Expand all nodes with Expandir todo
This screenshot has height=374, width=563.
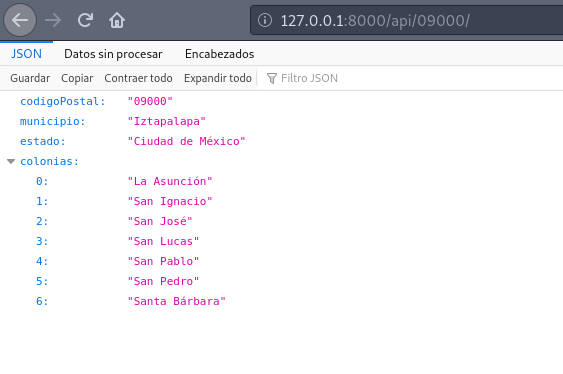(x=218, y=78)
